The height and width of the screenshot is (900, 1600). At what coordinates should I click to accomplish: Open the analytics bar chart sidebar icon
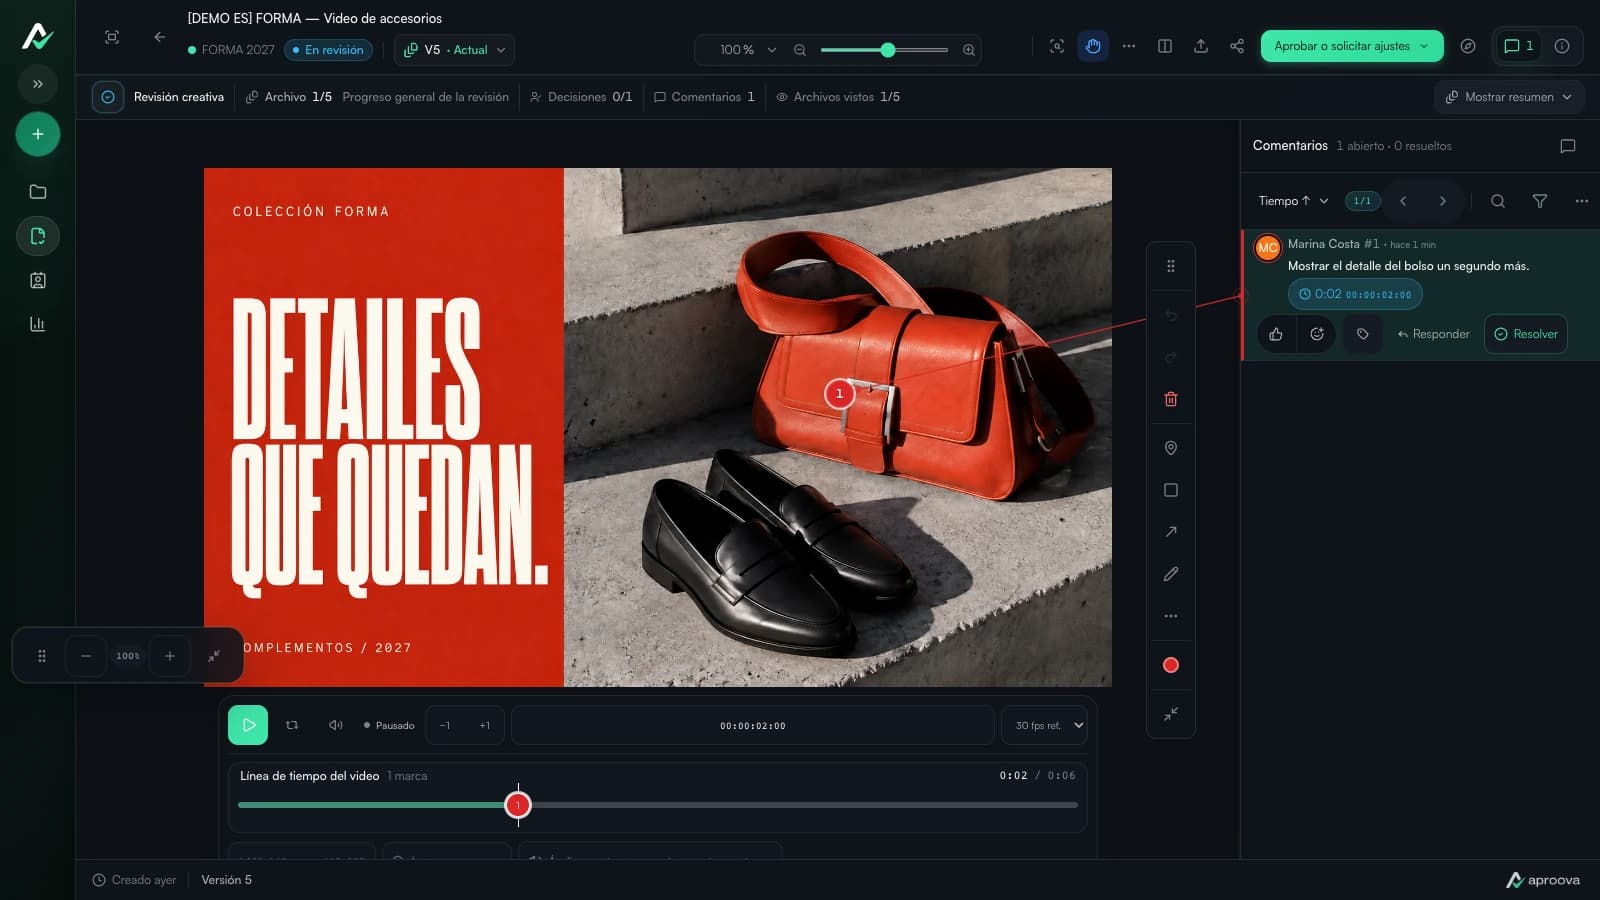click(x=38, y=324)
